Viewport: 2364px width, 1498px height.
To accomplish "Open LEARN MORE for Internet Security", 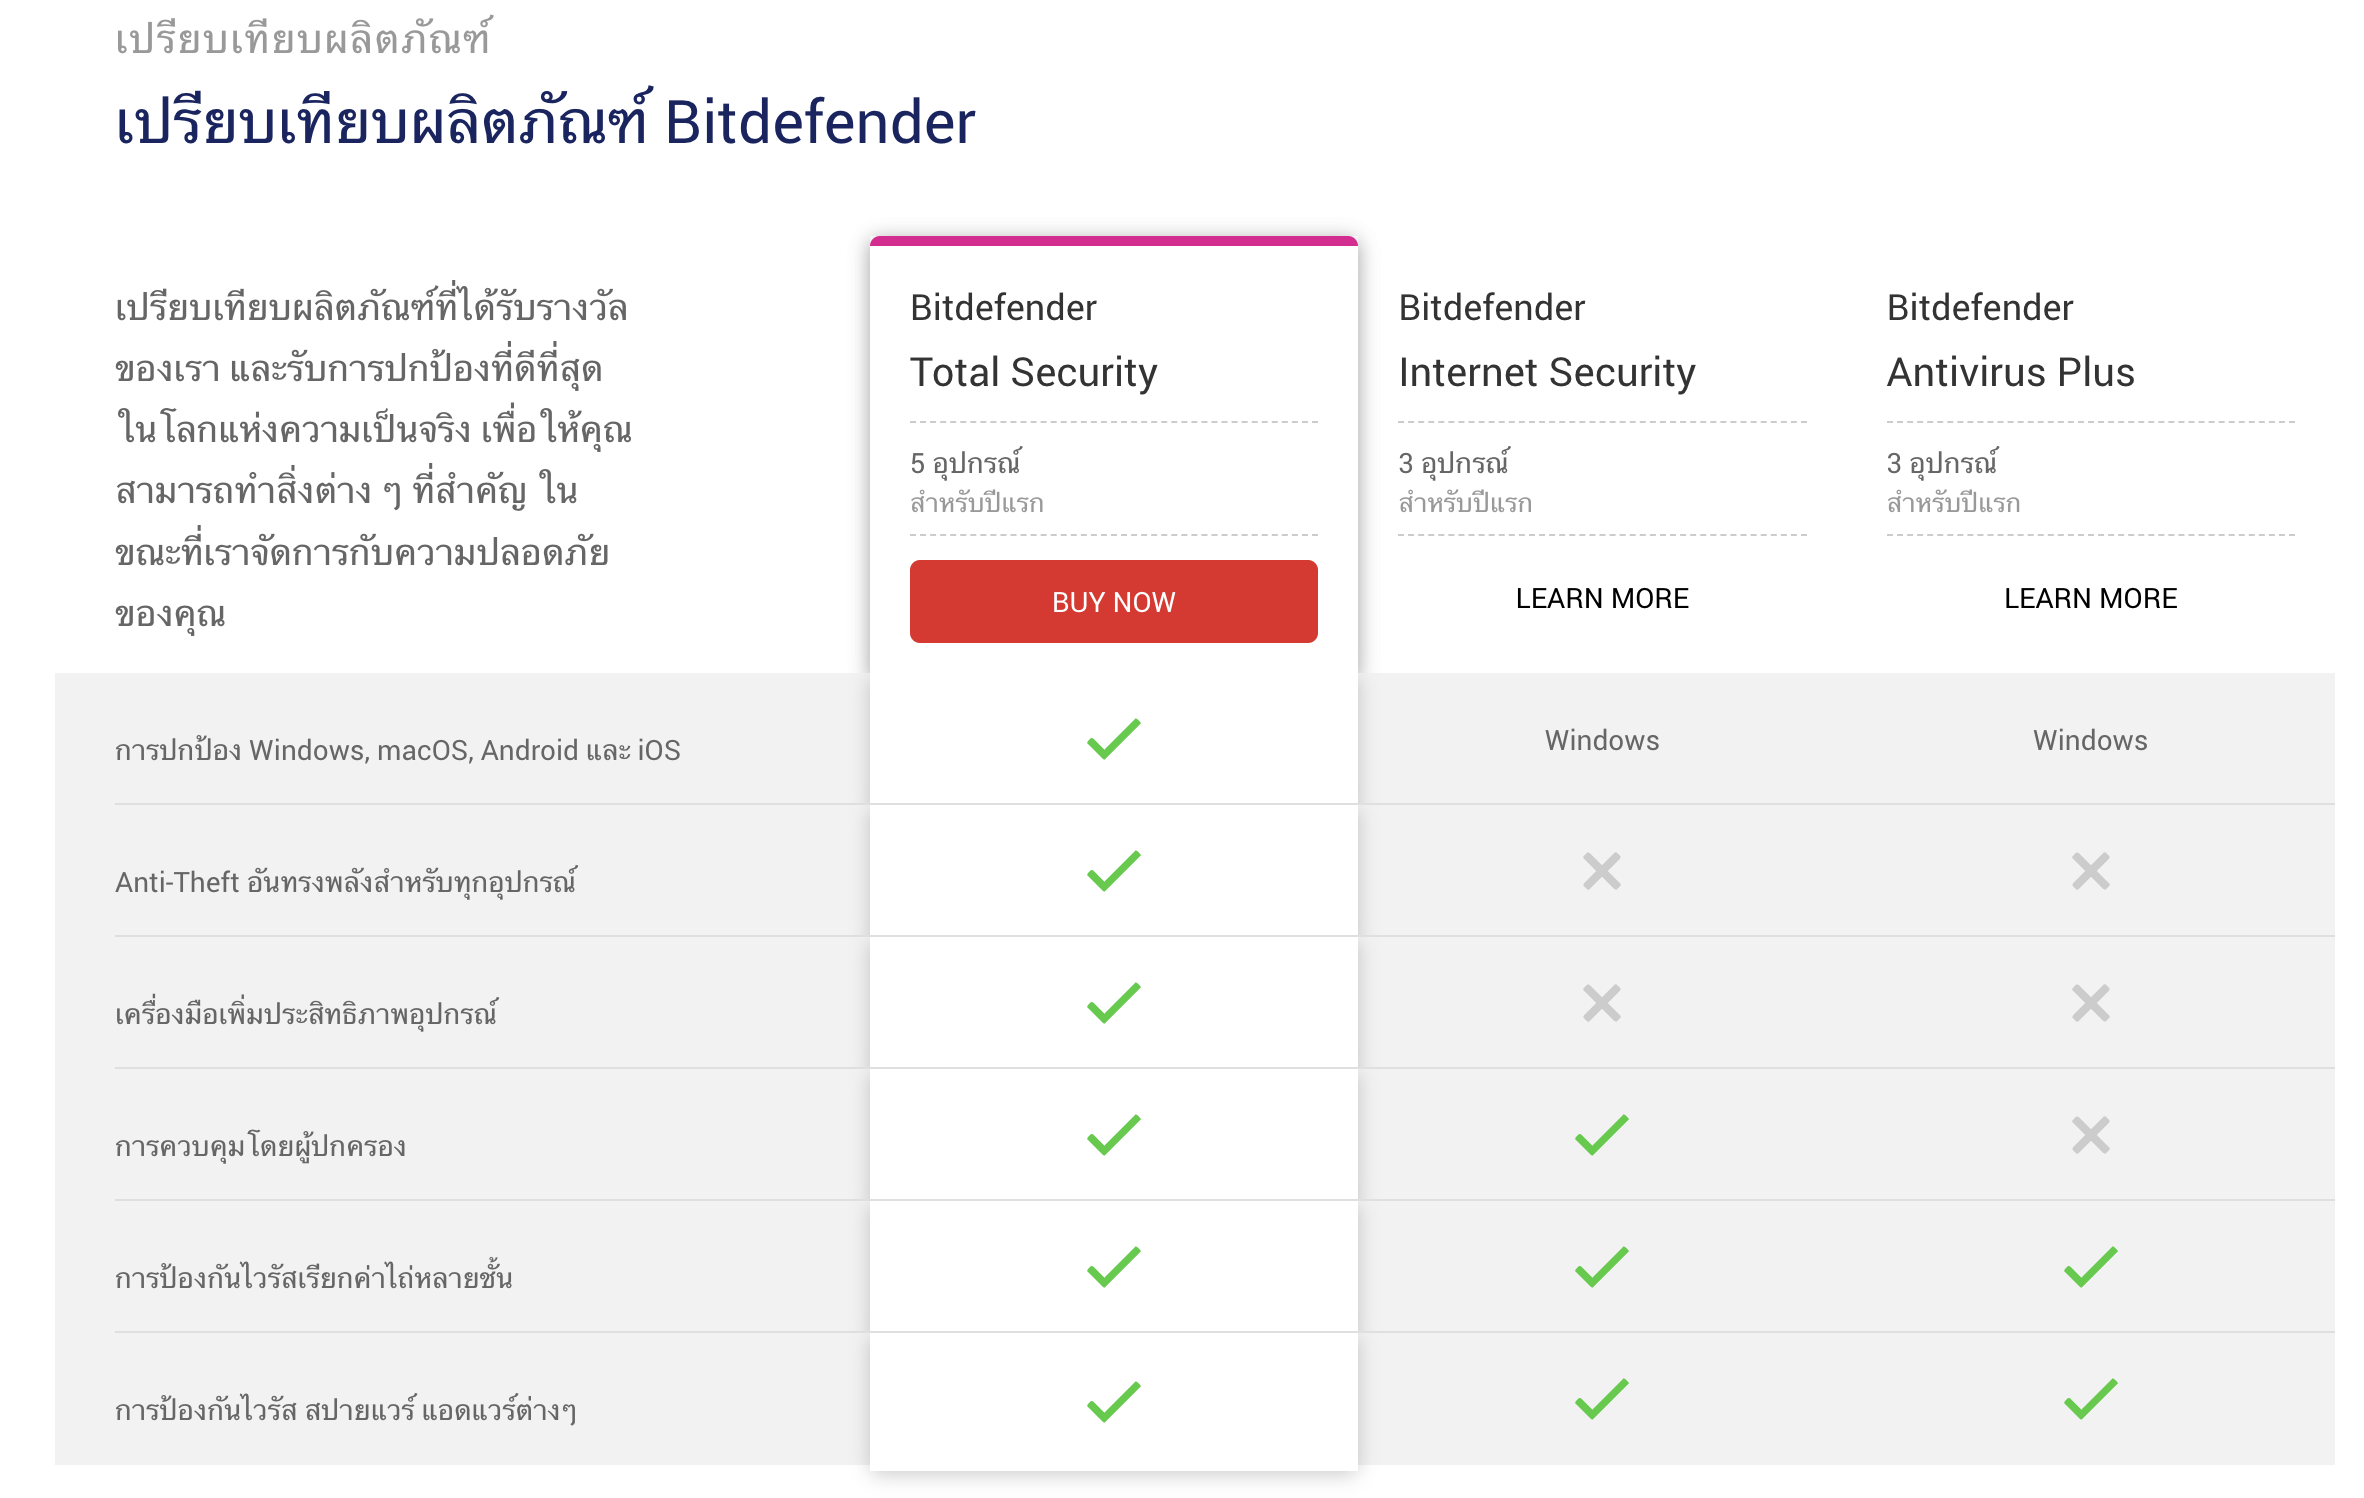I will tap(1601, 598).
